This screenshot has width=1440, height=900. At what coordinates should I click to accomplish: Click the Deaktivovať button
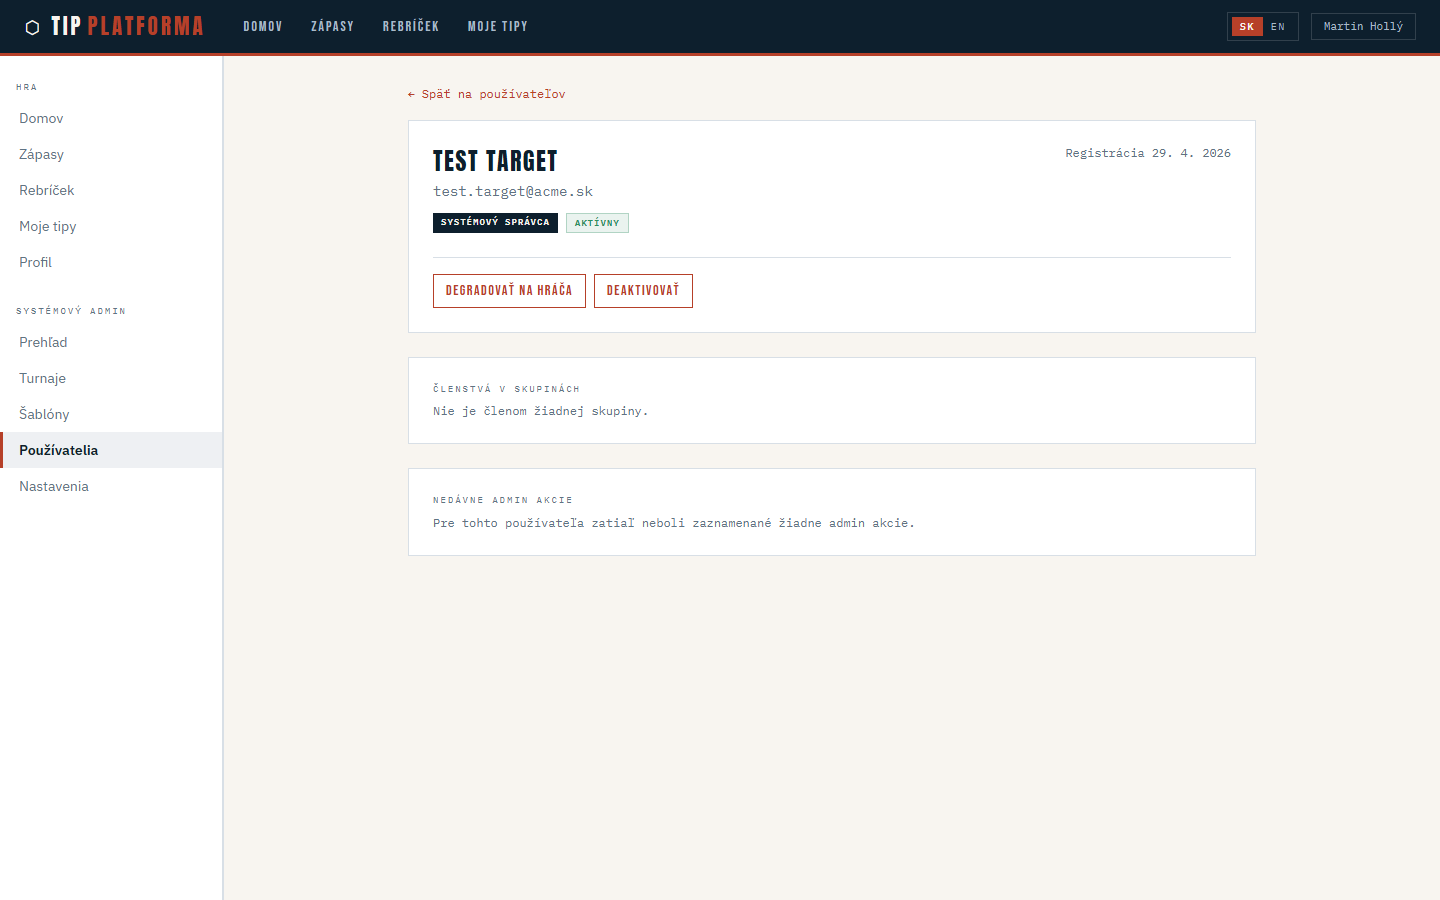click(643, 291)
